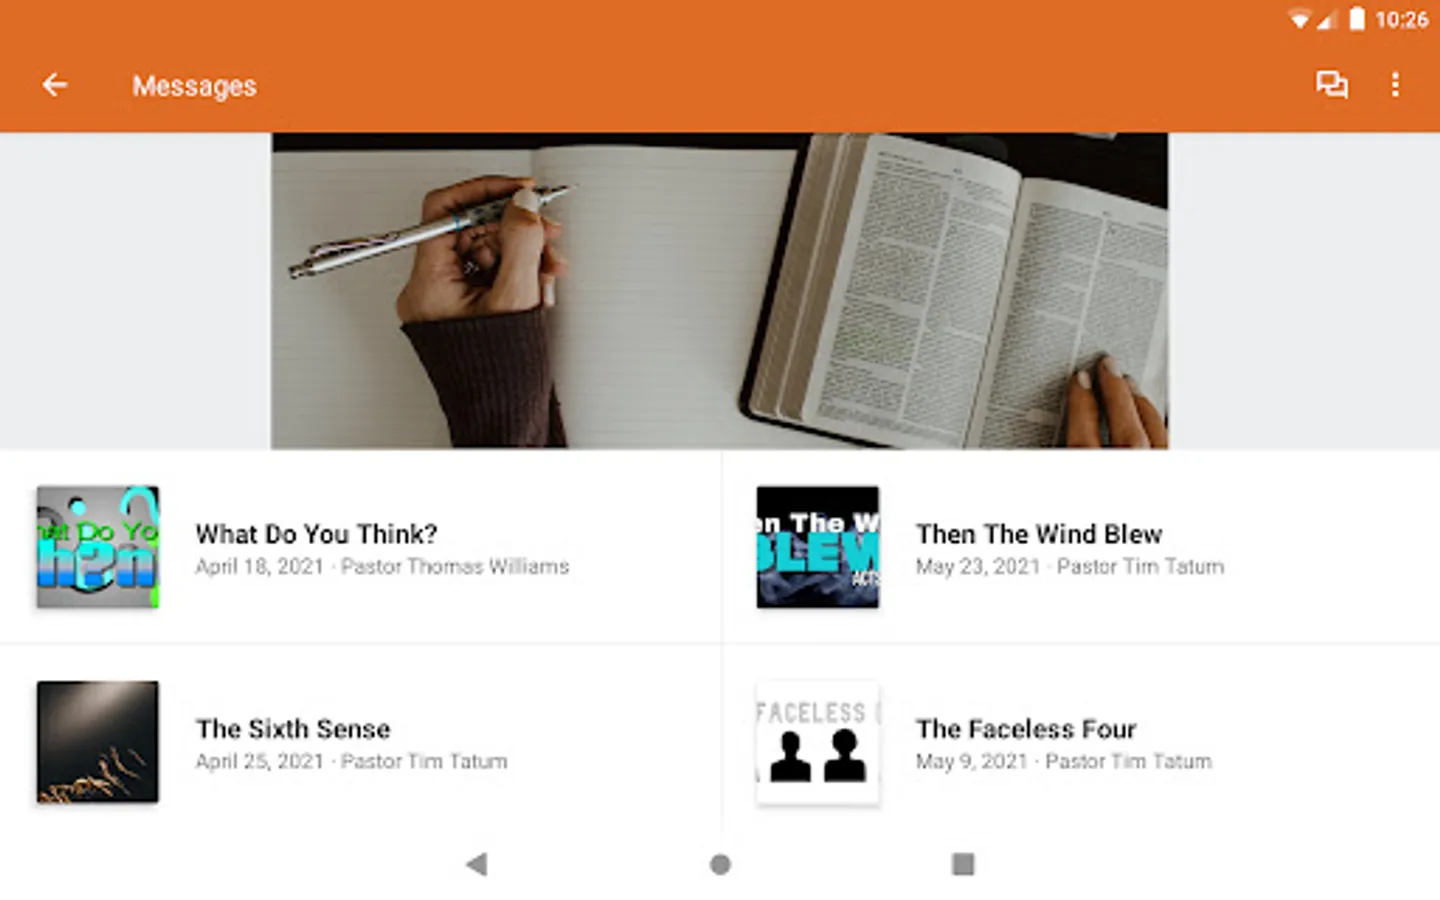Screen dimensions: 1440x900
Task: Click the battery status icon
Action: click(x=1357, y=19)
